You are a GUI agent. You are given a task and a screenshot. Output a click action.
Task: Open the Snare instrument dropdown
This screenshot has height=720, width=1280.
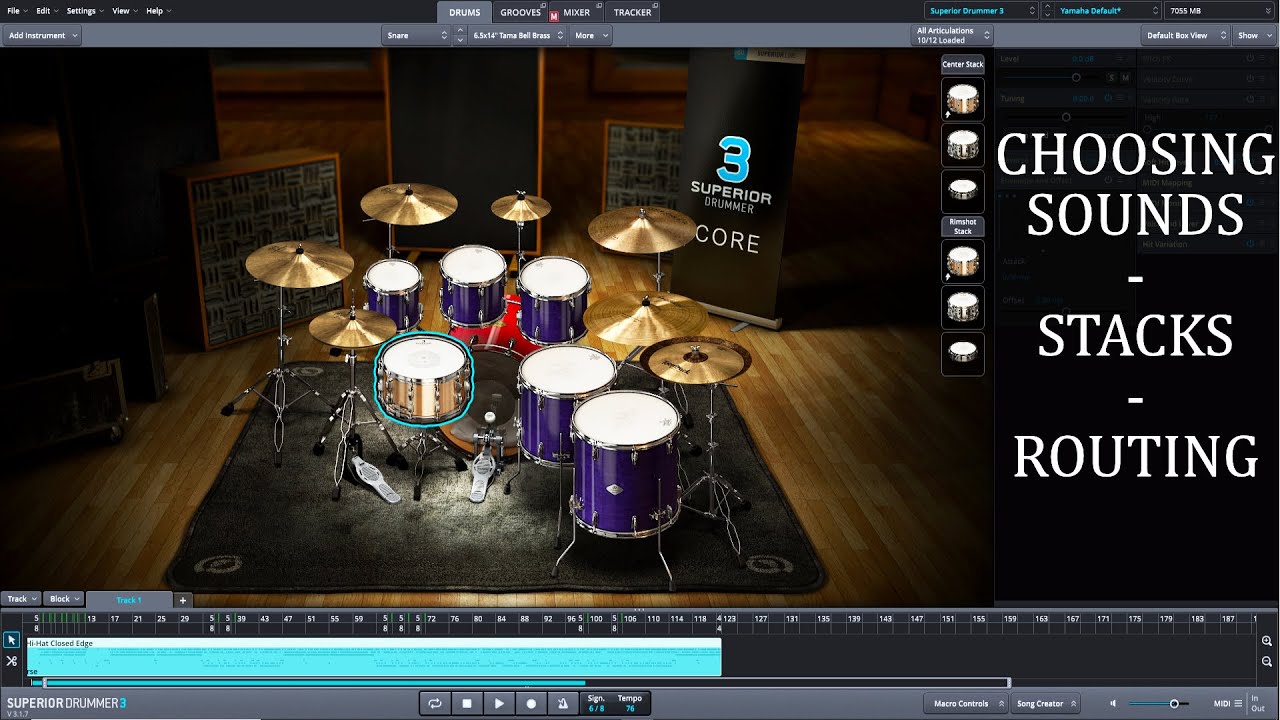coord(418,35)
